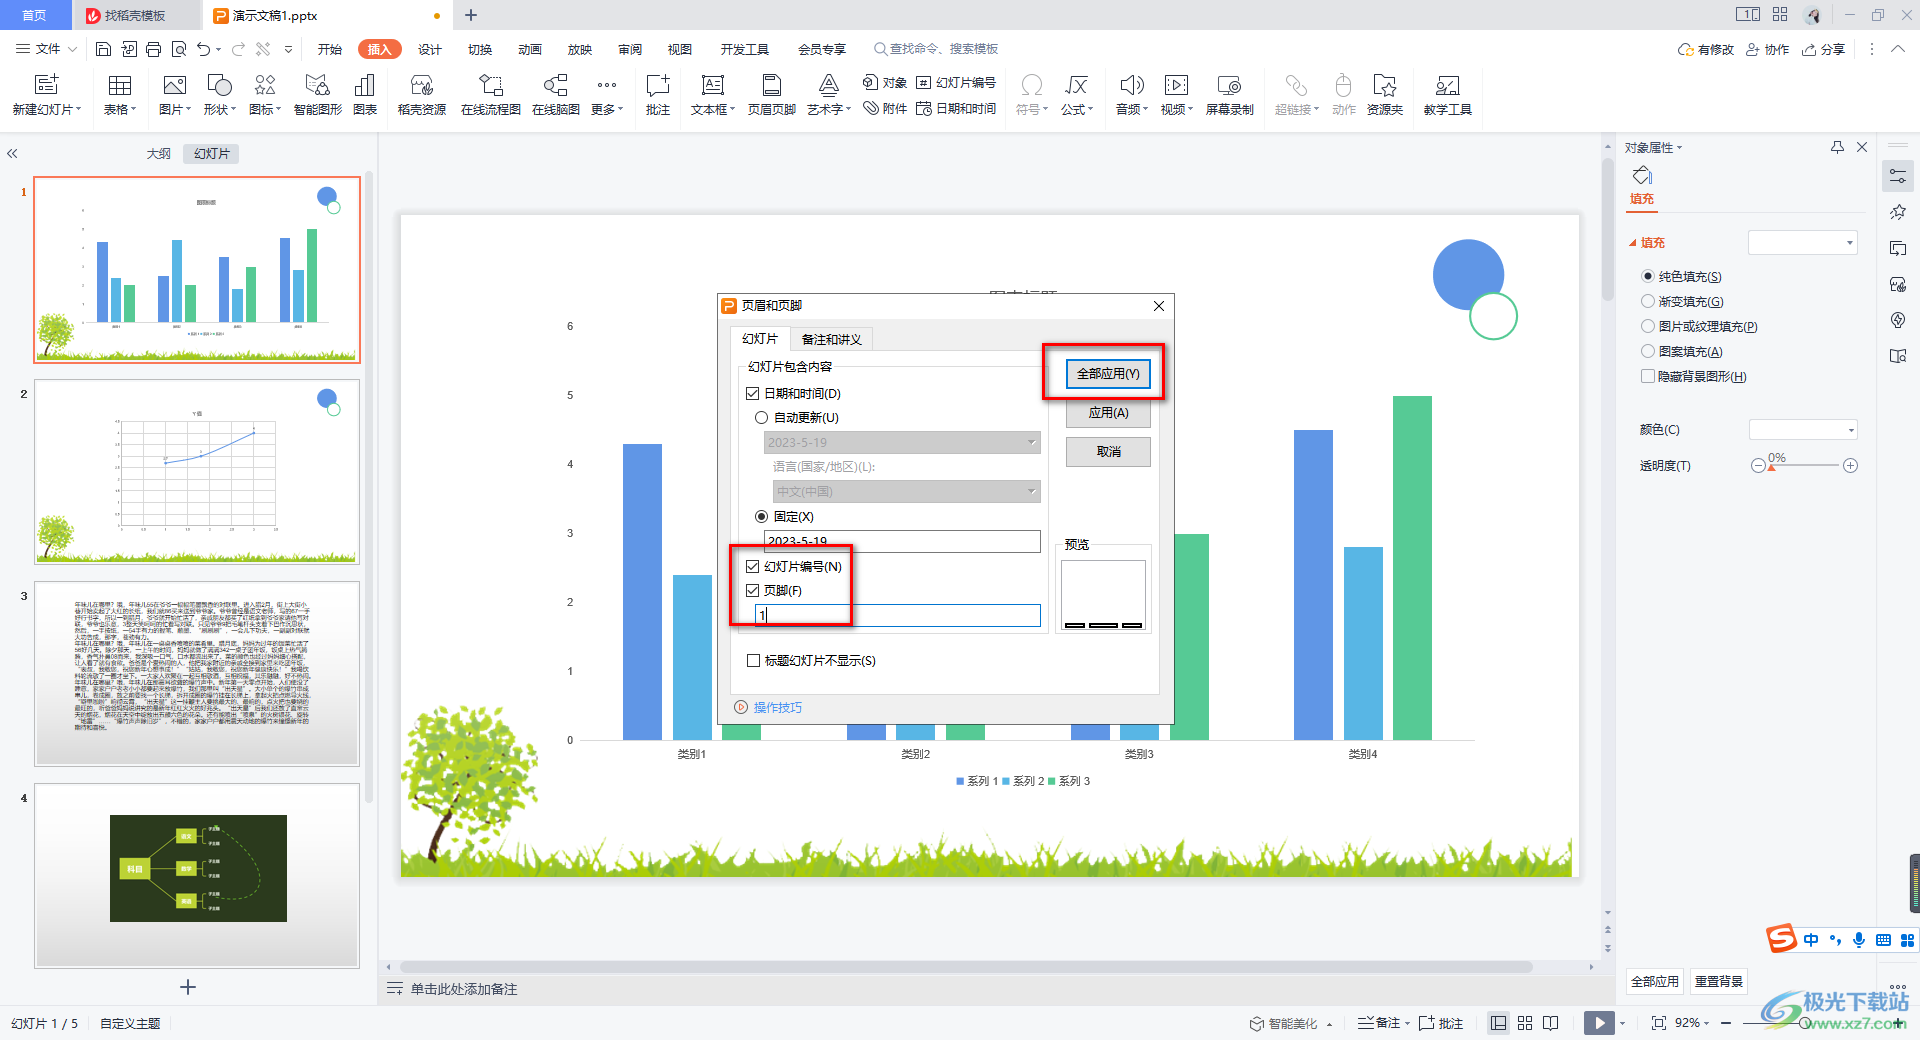The image size is (1920, 1040).
Task: Open the language 中文(中国) dropdown
Action: [907, 491]
